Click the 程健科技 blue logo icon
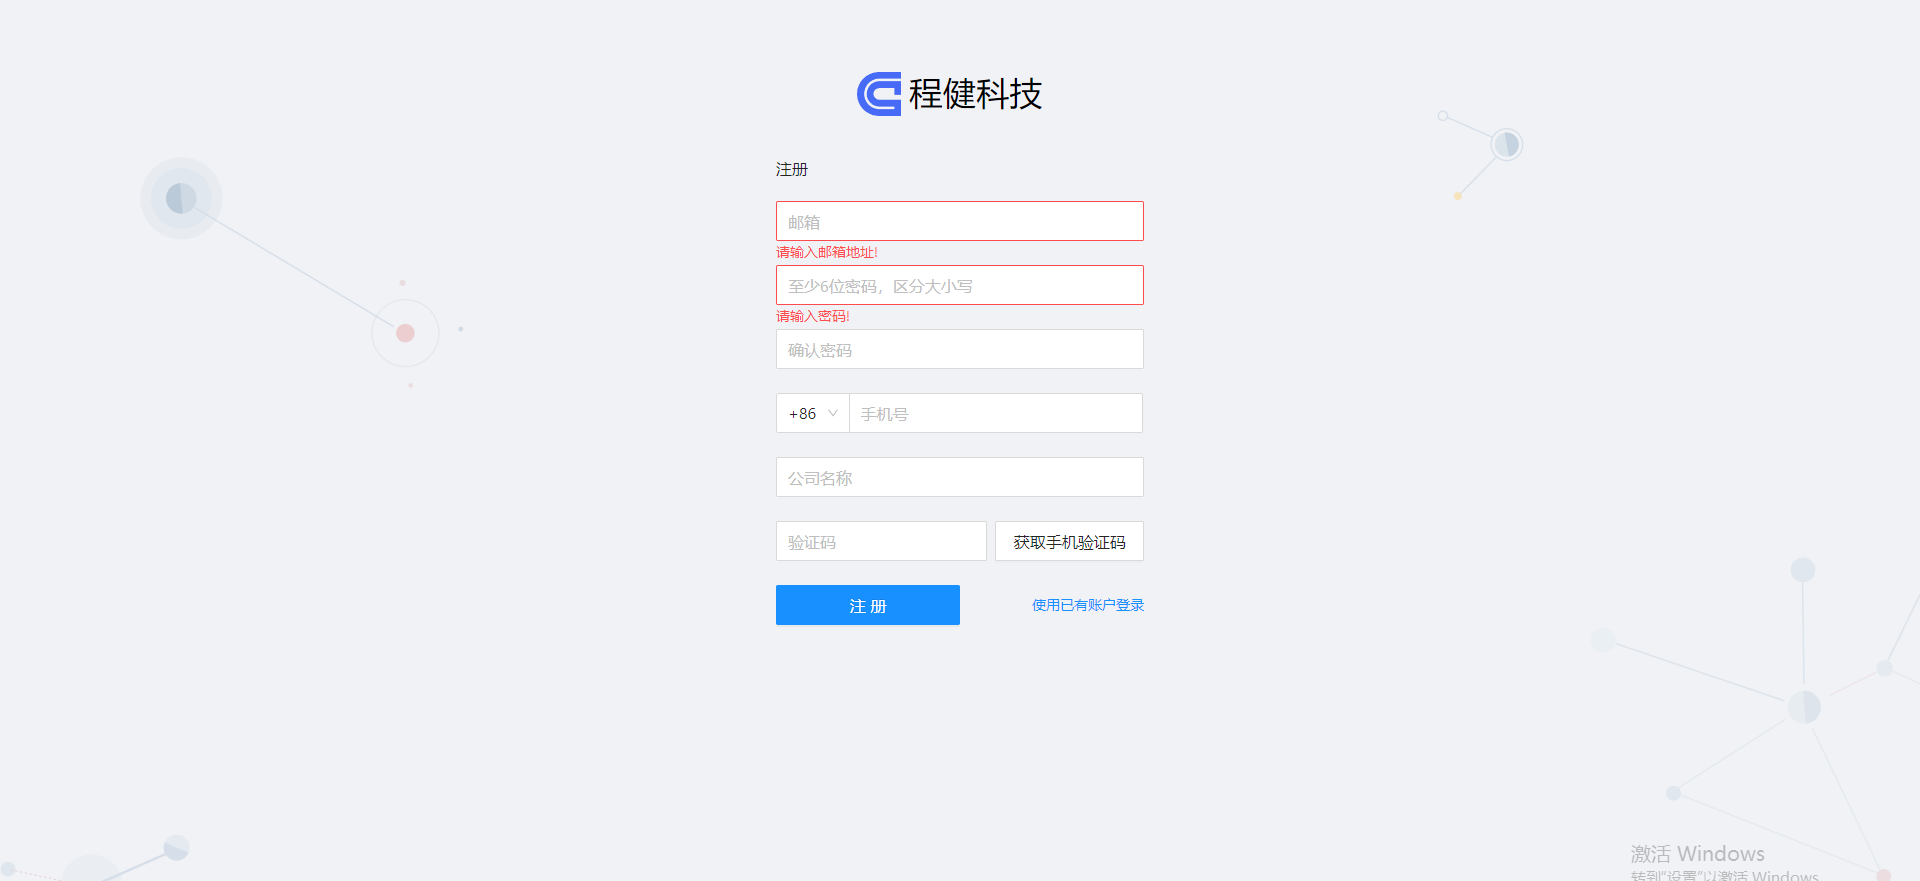The width and height of the screenshot is (1920, 881). 879,94
